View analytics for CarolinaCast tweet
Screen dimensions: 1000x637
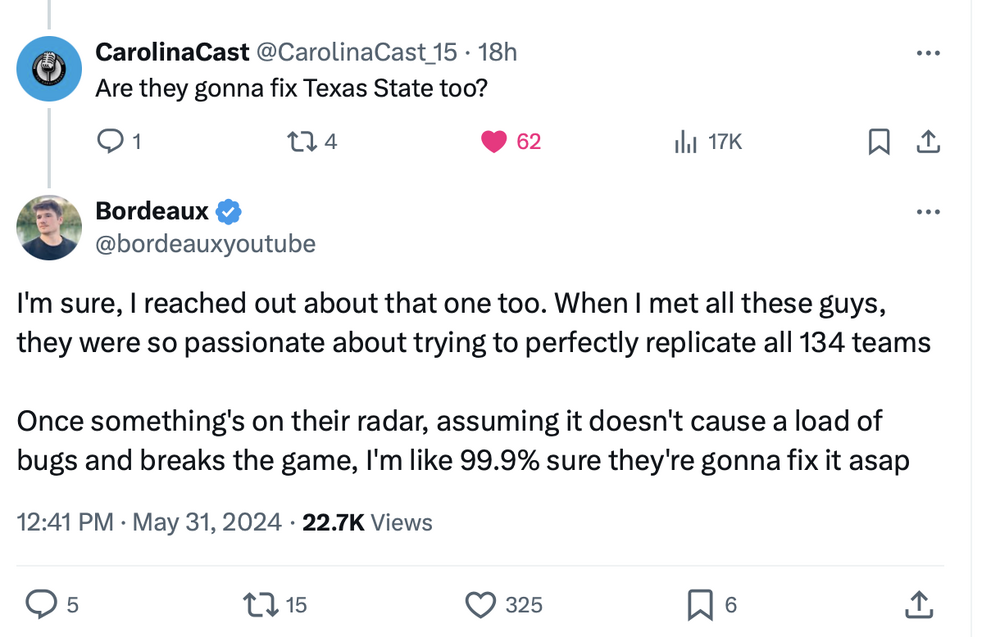(x=686, y=142)
